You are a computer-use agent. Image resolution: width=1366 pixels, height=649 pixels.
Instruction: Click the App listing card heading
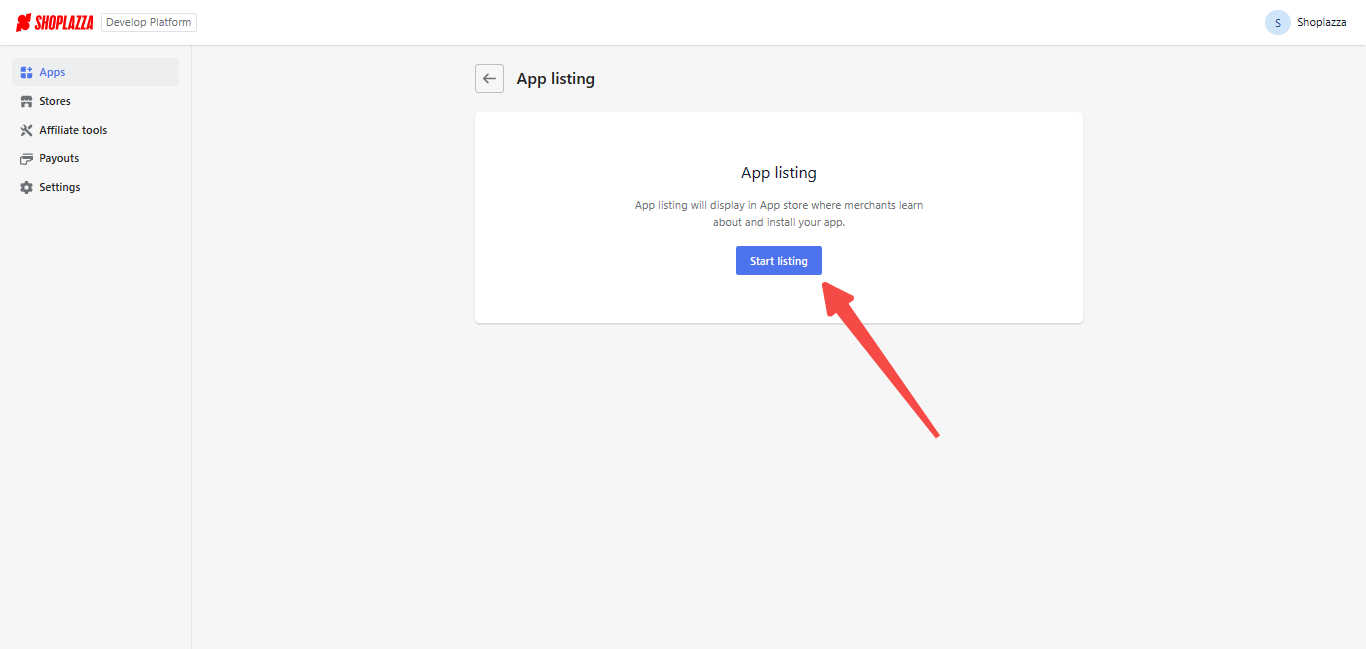pyautogui.click(x=779, y=173)
